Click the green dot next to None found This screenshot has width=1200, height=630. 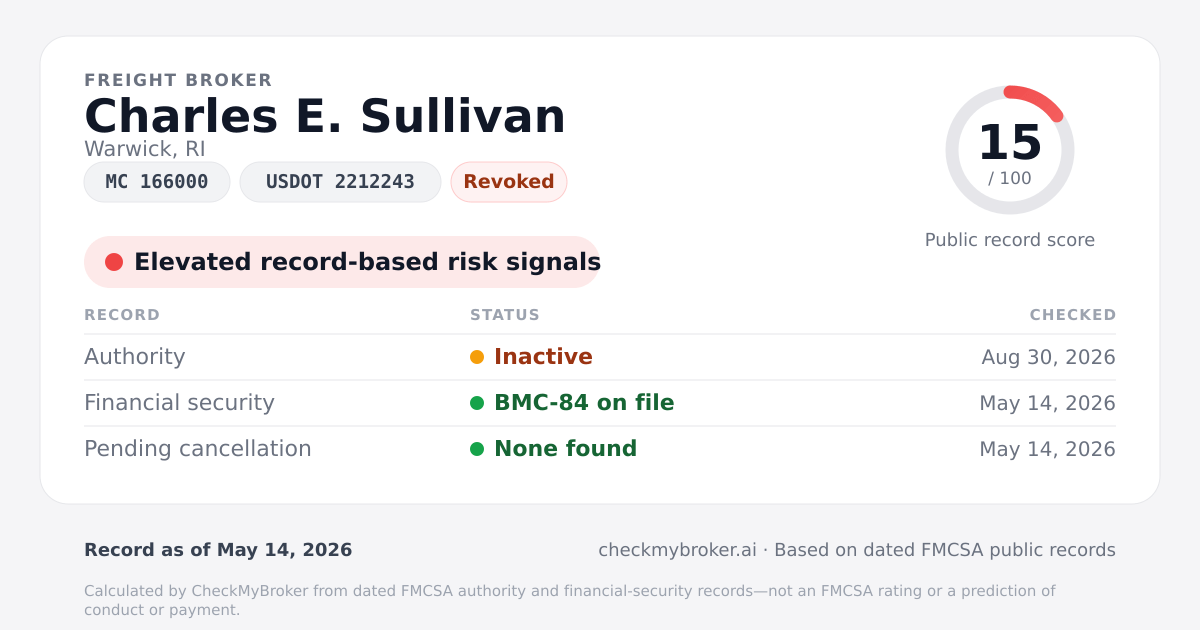click(x=477, y=449)
